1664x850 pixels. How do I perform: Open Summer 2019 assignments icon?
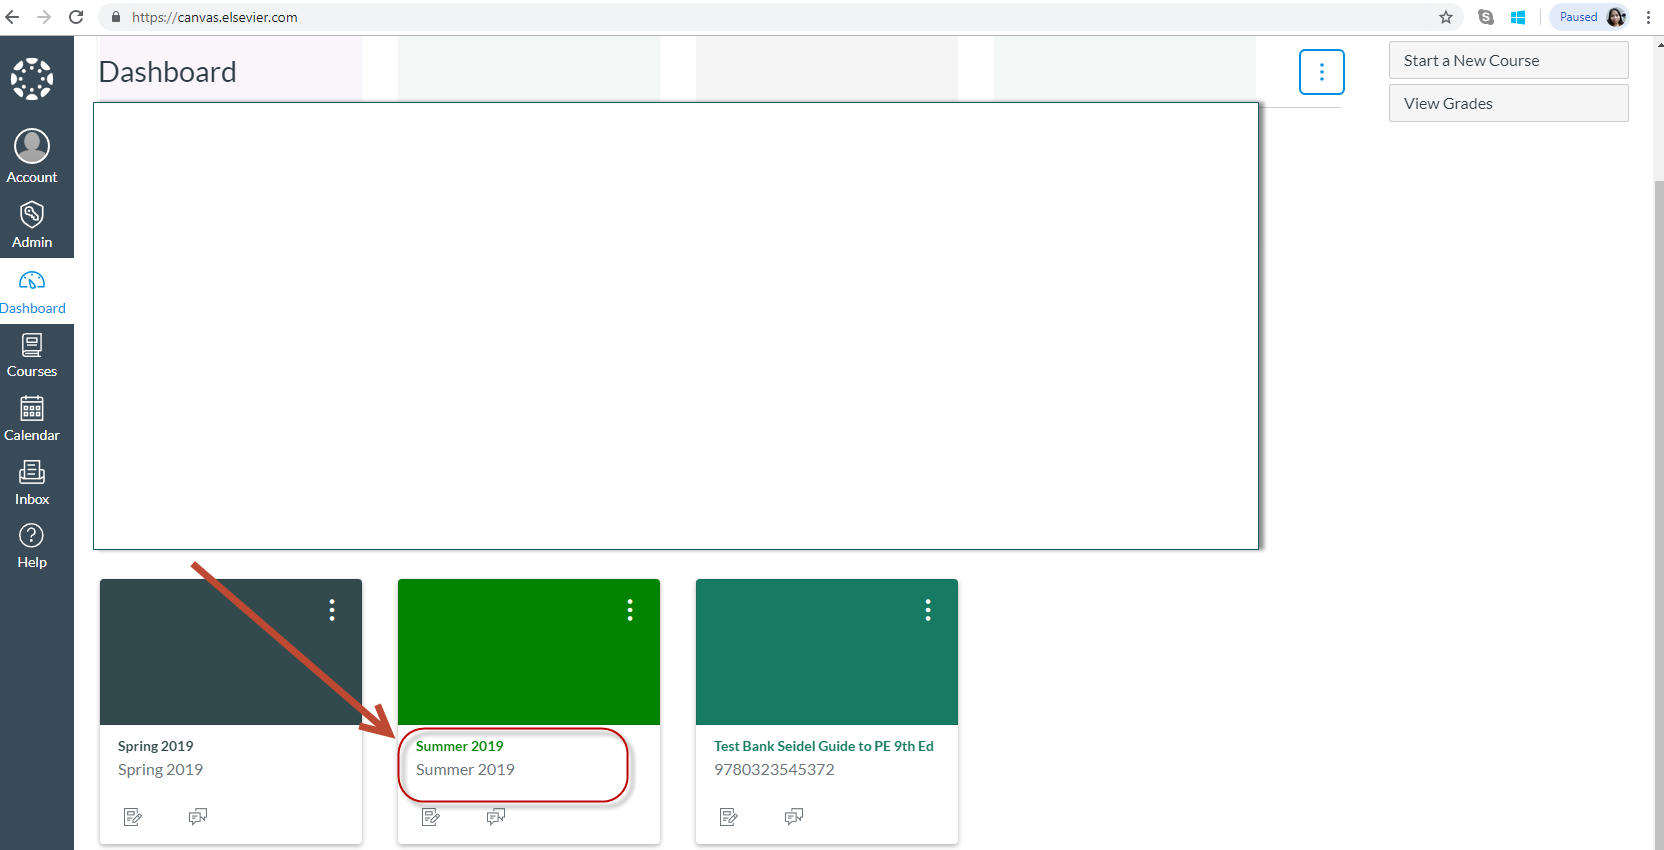point(431,817)
